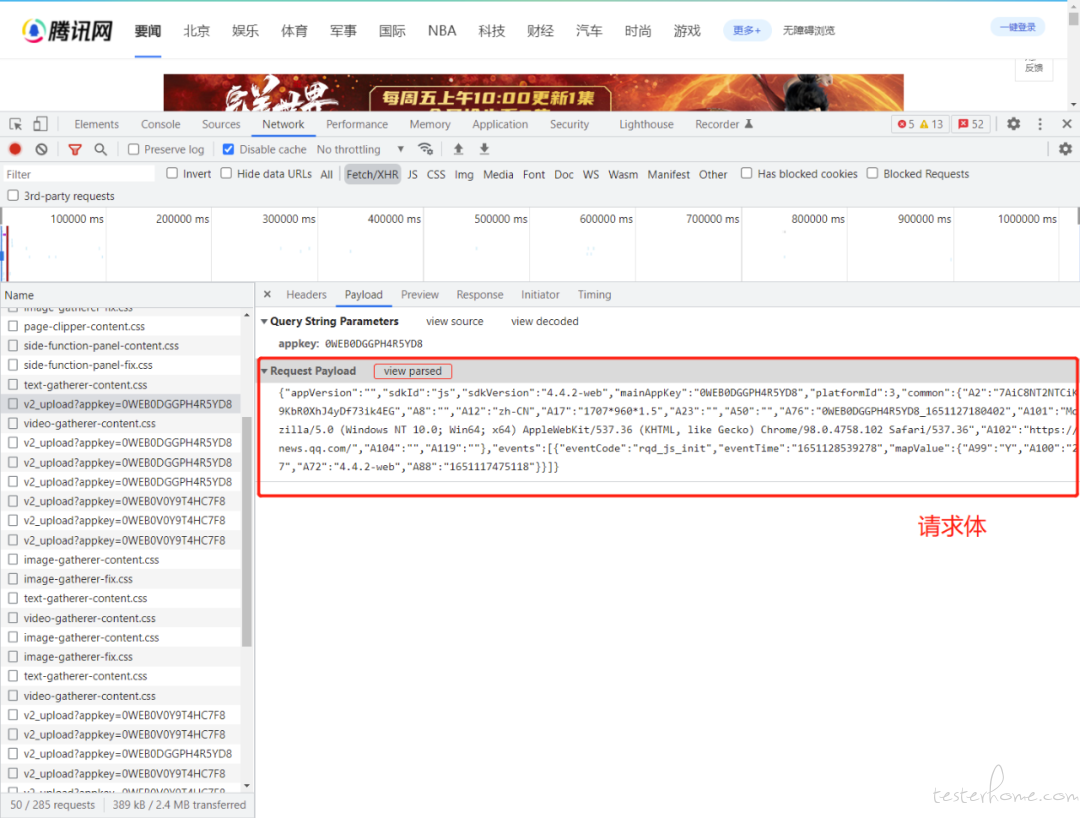
Task: Stop recording network log with red button
Action: pos(15,149)
